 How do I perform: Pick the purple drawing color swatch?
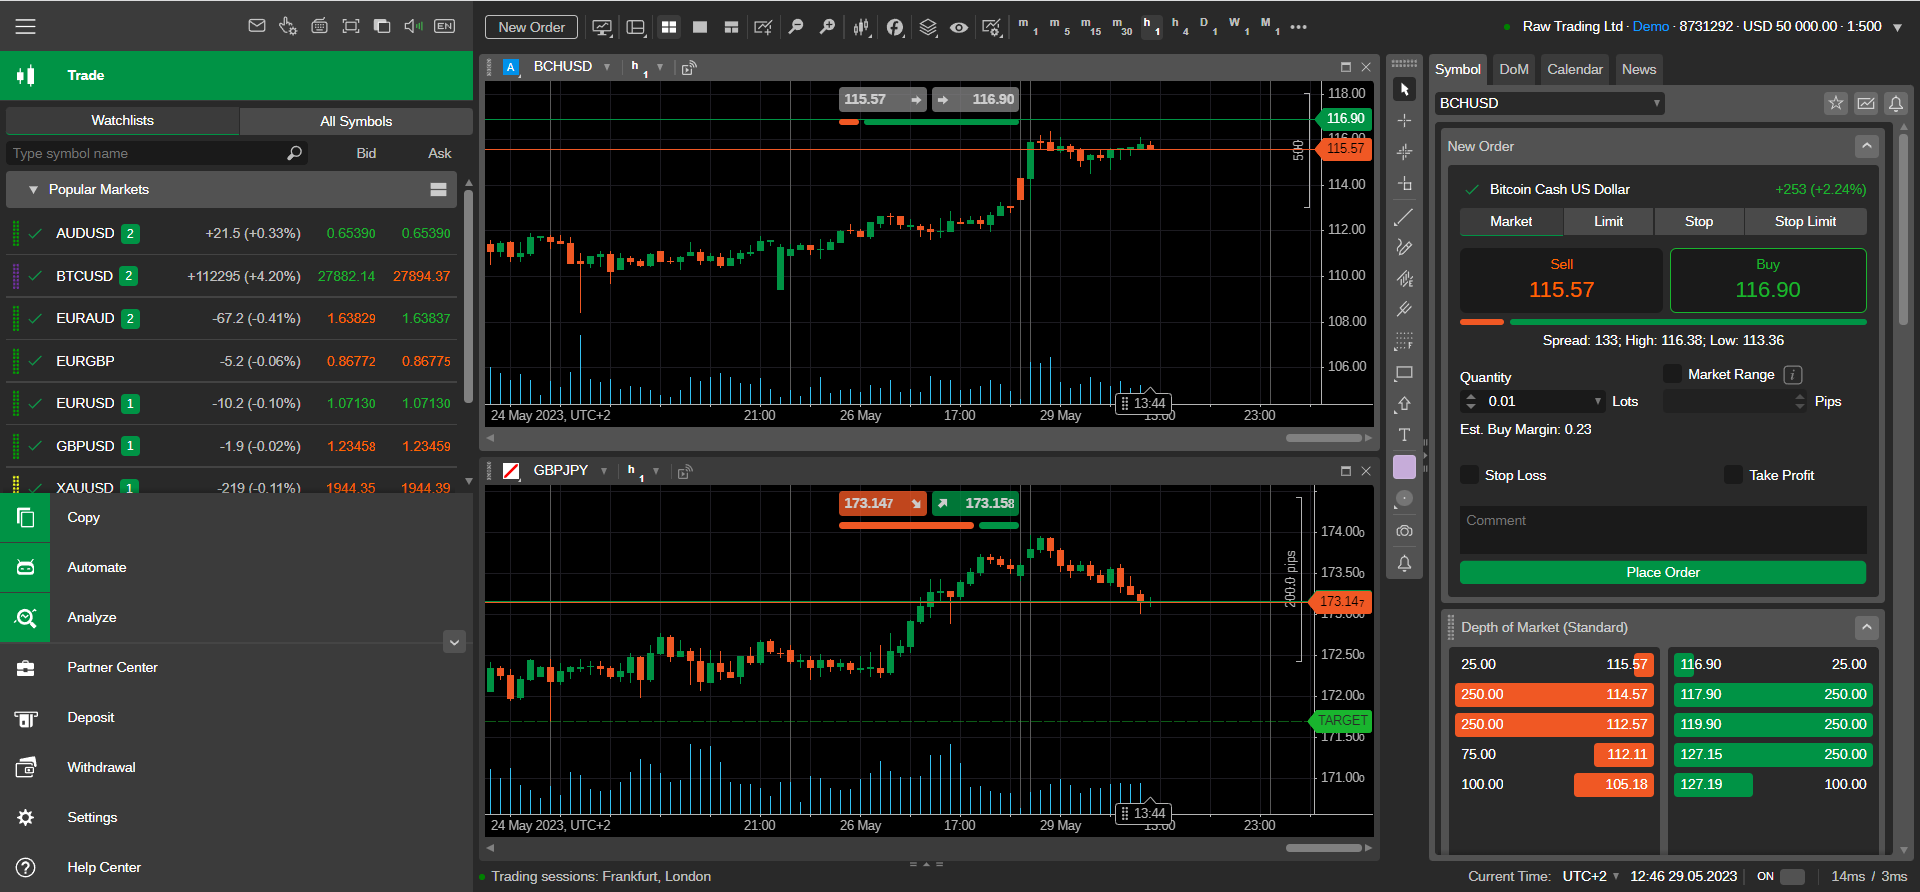1404,467
